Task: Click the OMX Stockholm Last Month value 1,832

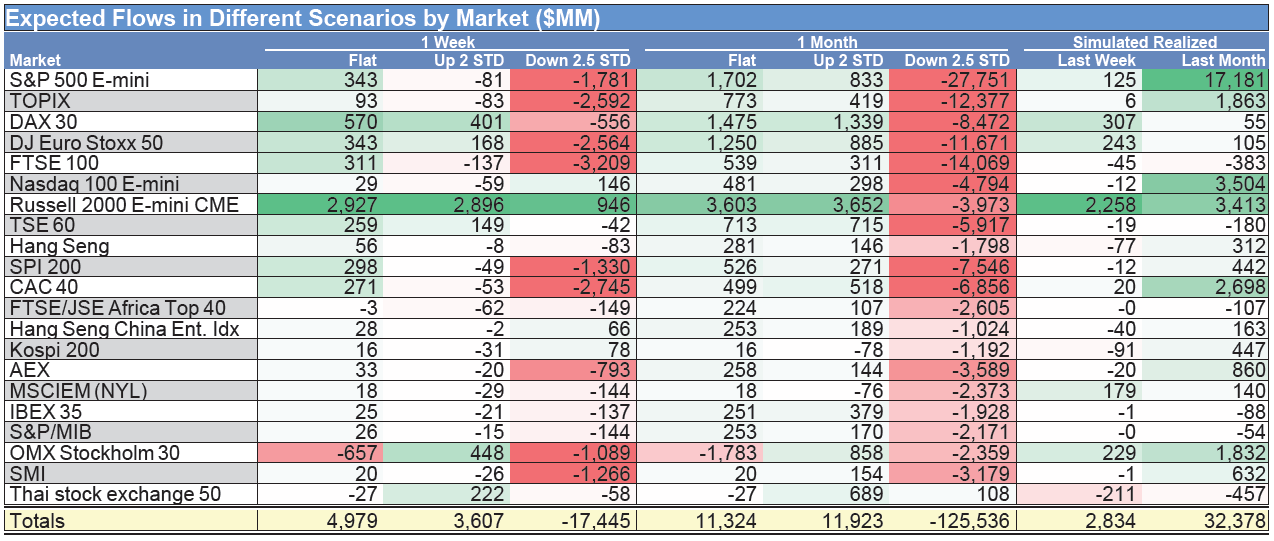Action: point(1239,452)
